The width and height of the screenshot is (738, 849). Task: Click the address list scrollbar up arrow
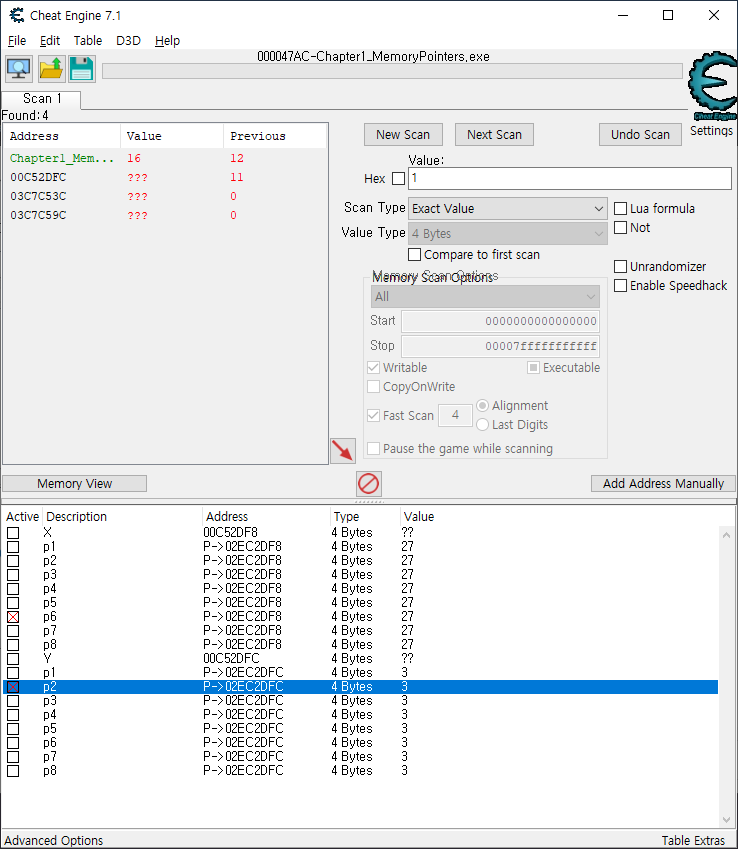(x=726, y=534)
